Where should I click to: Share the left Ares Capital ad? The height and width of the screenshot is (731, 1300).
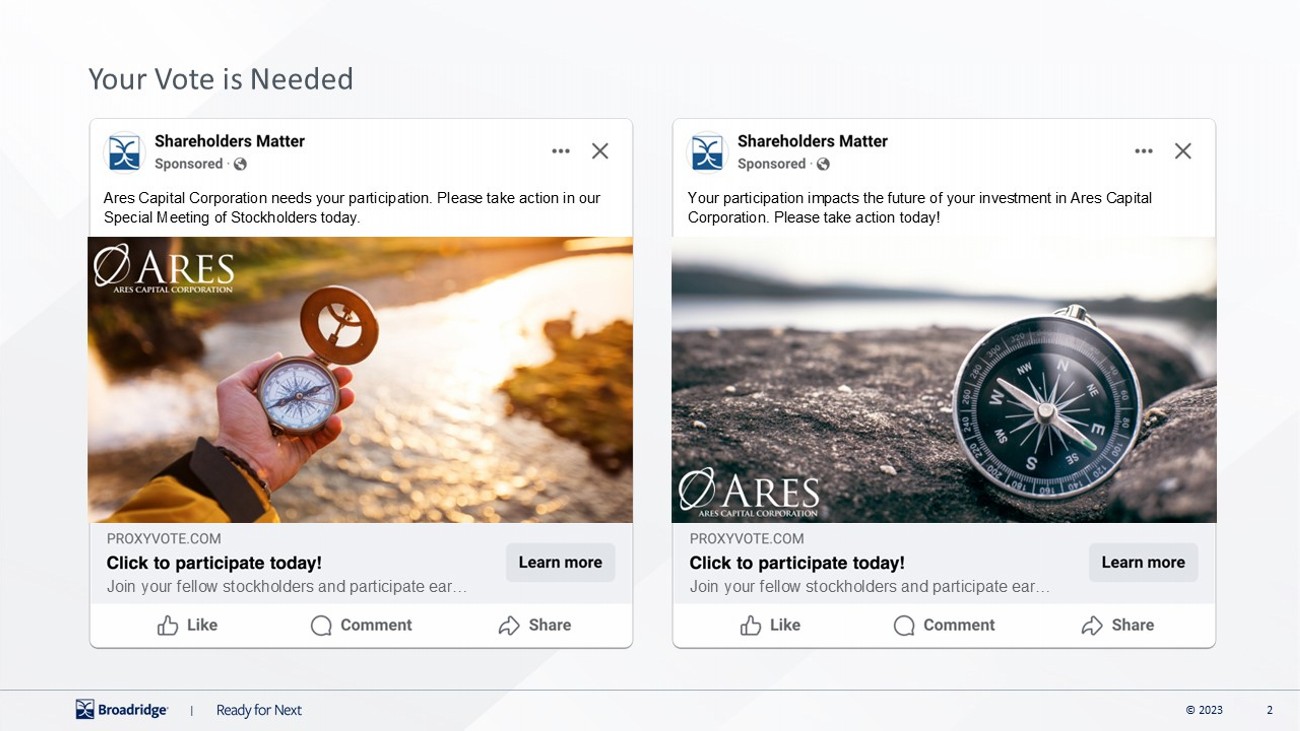[535, 625]
